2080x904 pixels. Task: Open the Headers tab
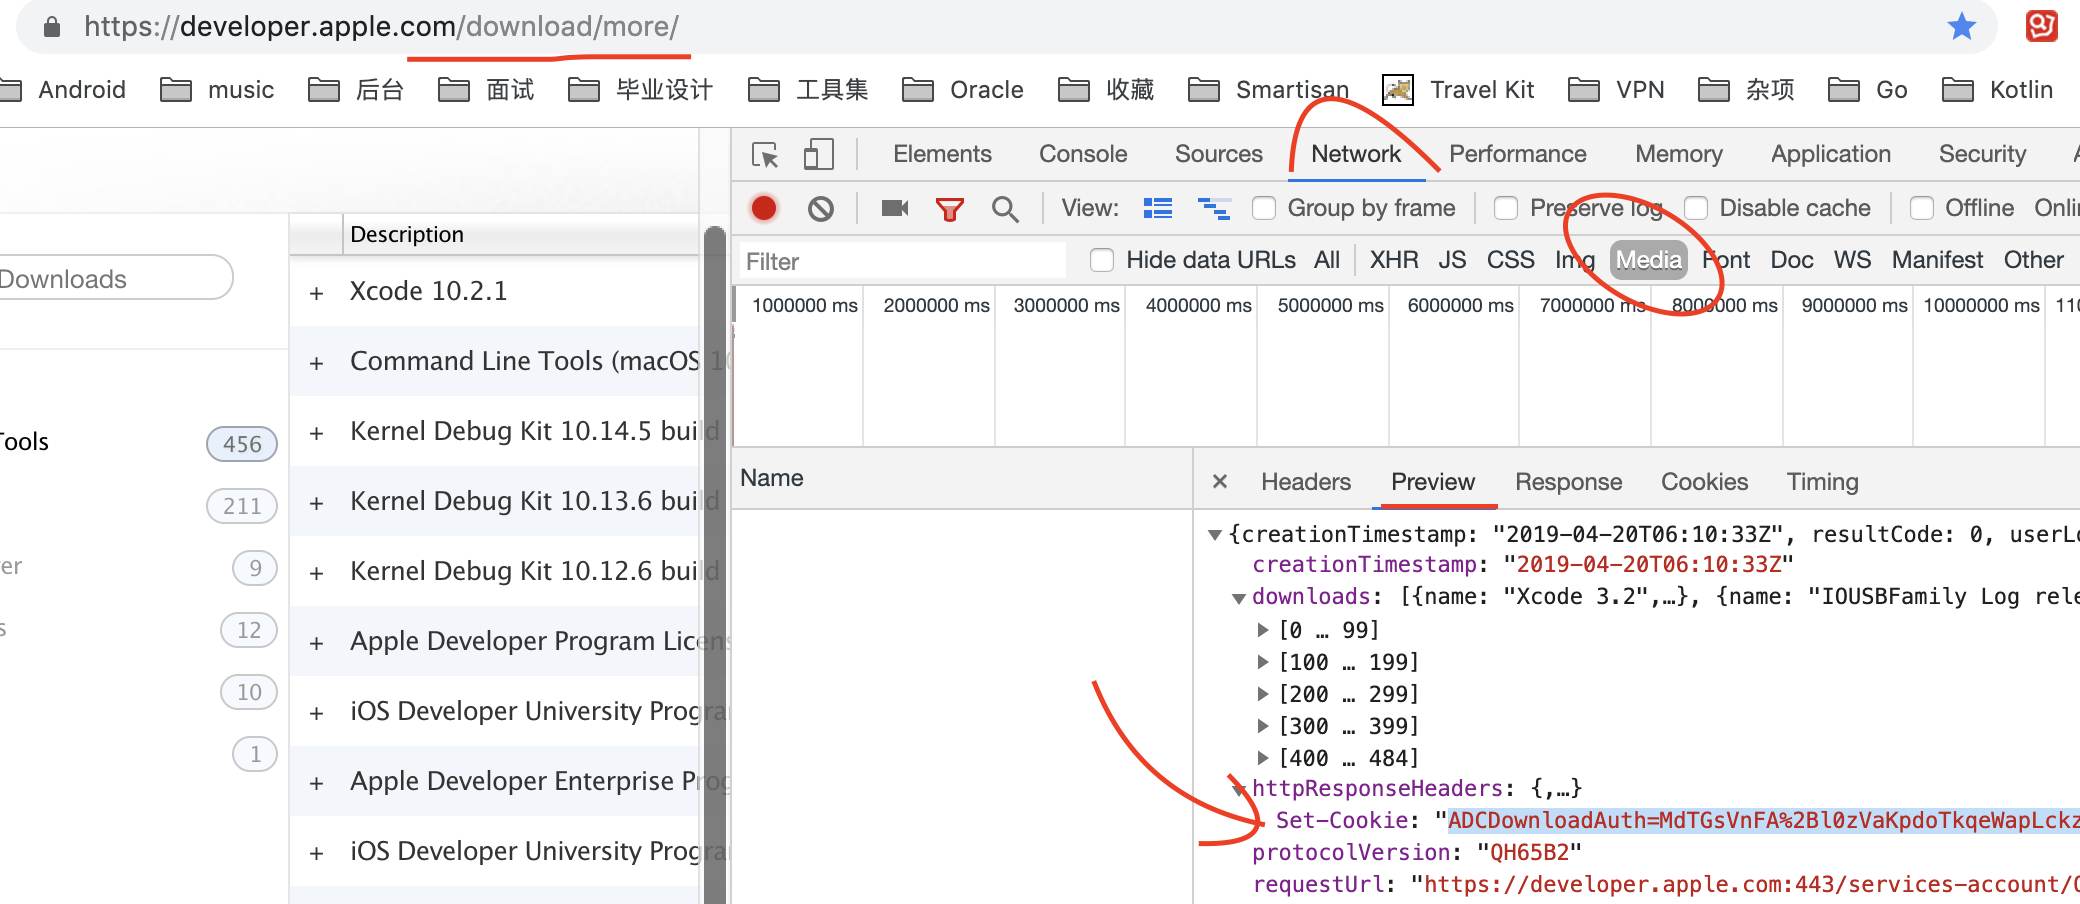point(1306,482)
